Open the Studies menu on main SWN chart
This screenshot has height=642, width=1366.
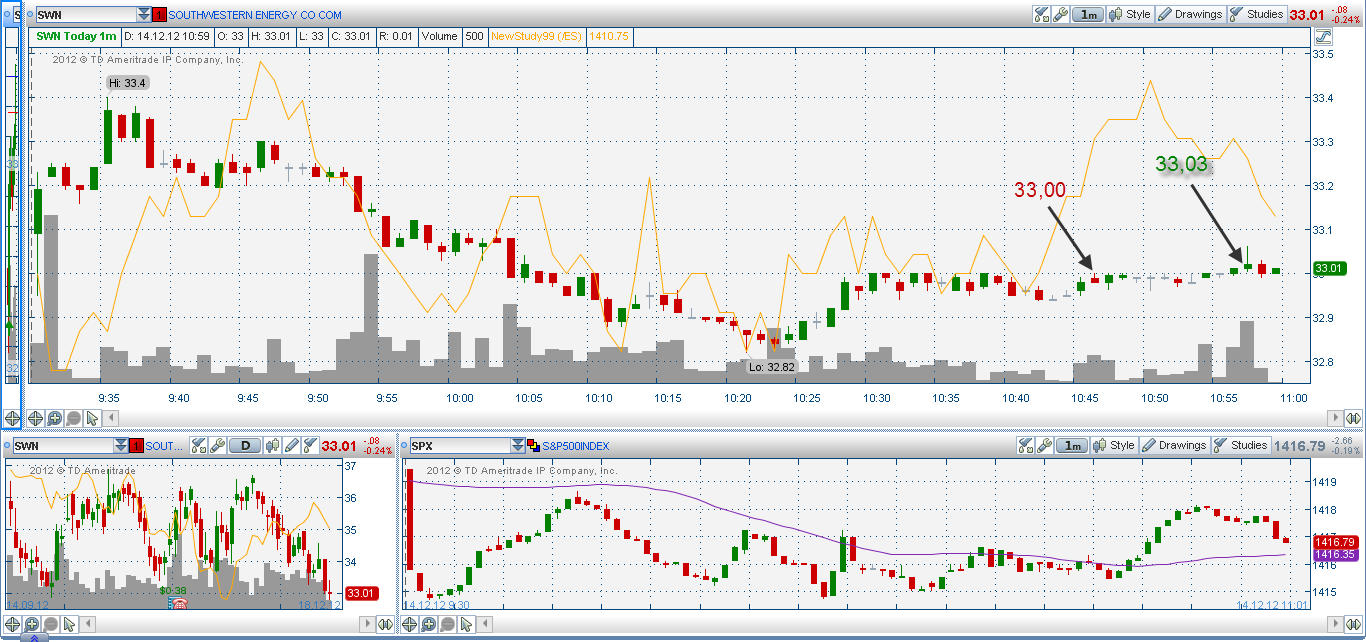pos(1256,15)
